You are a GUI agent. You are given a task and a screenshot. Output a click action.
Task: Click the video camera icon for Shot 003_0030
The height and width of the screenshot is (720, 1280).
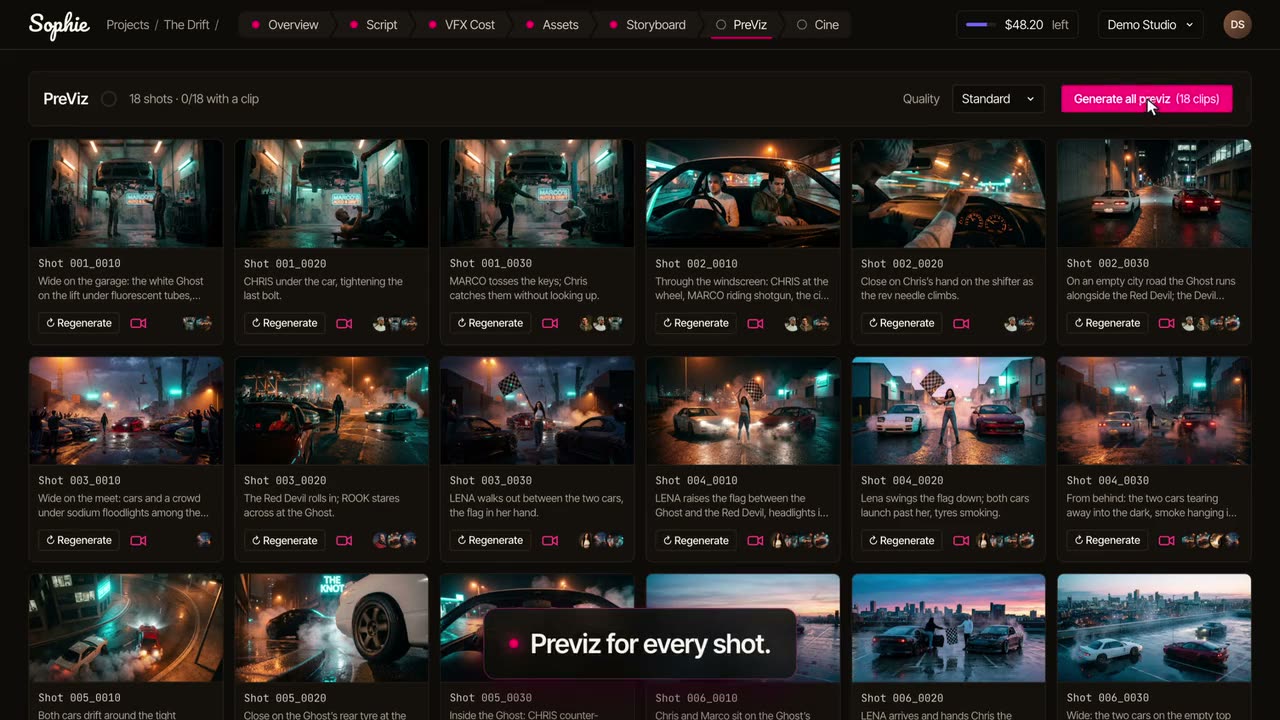tap(550, 540)
